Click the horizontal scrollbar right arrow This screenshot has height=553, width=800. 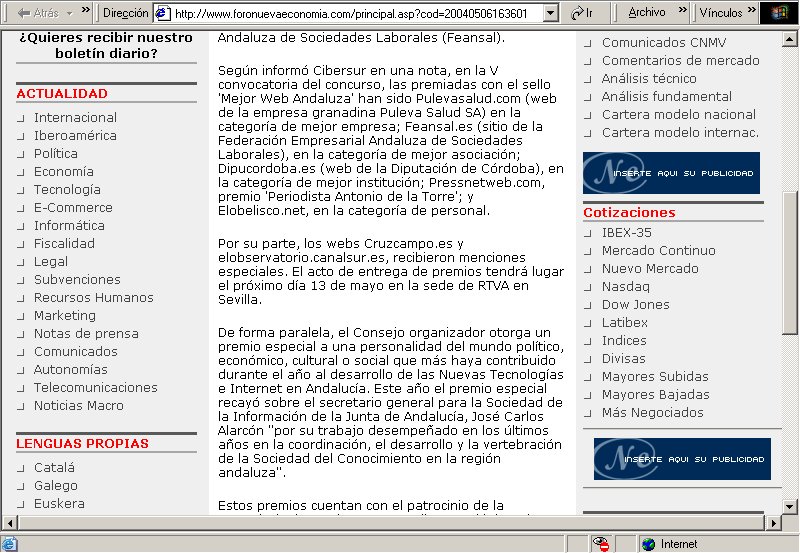[x=773, y=523]
